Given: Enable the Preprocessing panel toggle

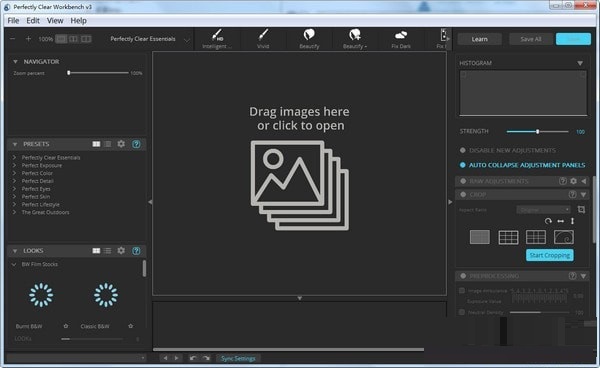Looking at the screenshot, I should tap(463, 276).
